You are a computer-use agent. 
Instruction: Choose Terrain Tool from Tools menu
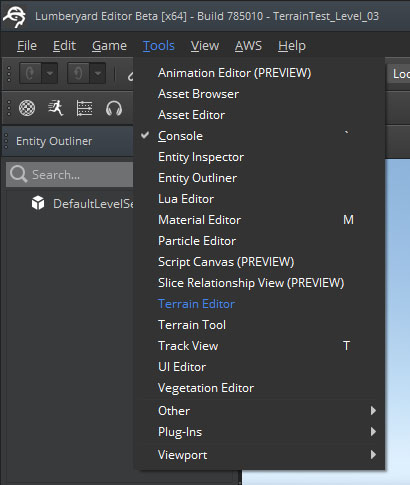click(259, 325)
